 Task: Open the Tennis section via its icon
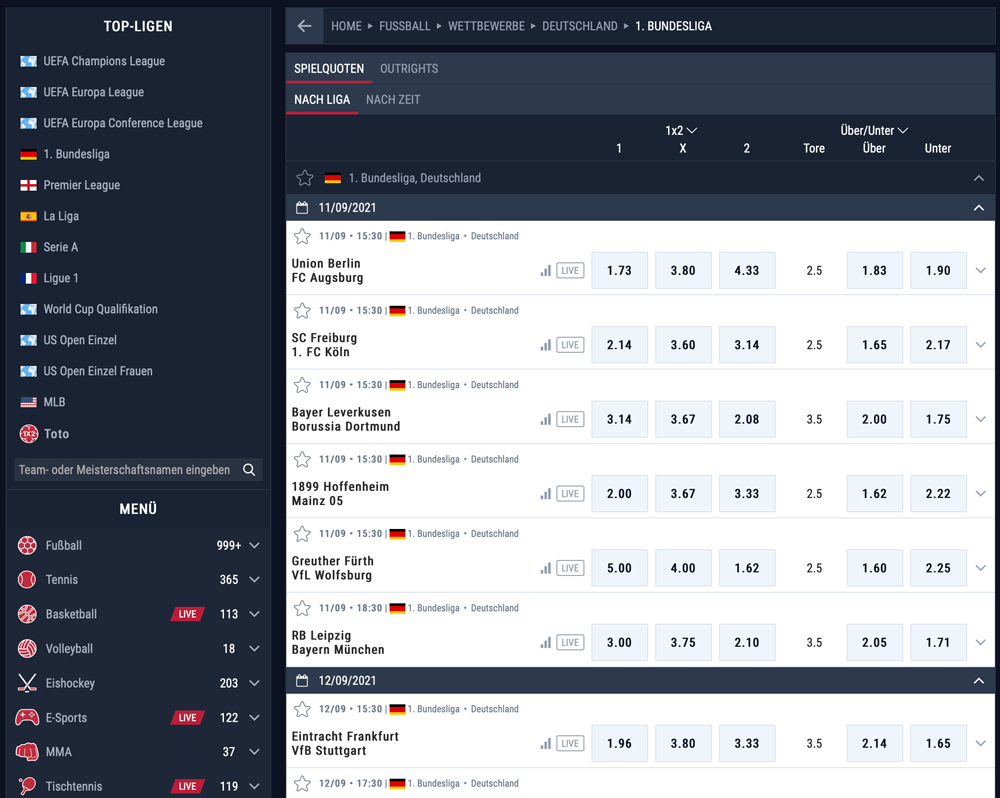click(x=25, y=579)
